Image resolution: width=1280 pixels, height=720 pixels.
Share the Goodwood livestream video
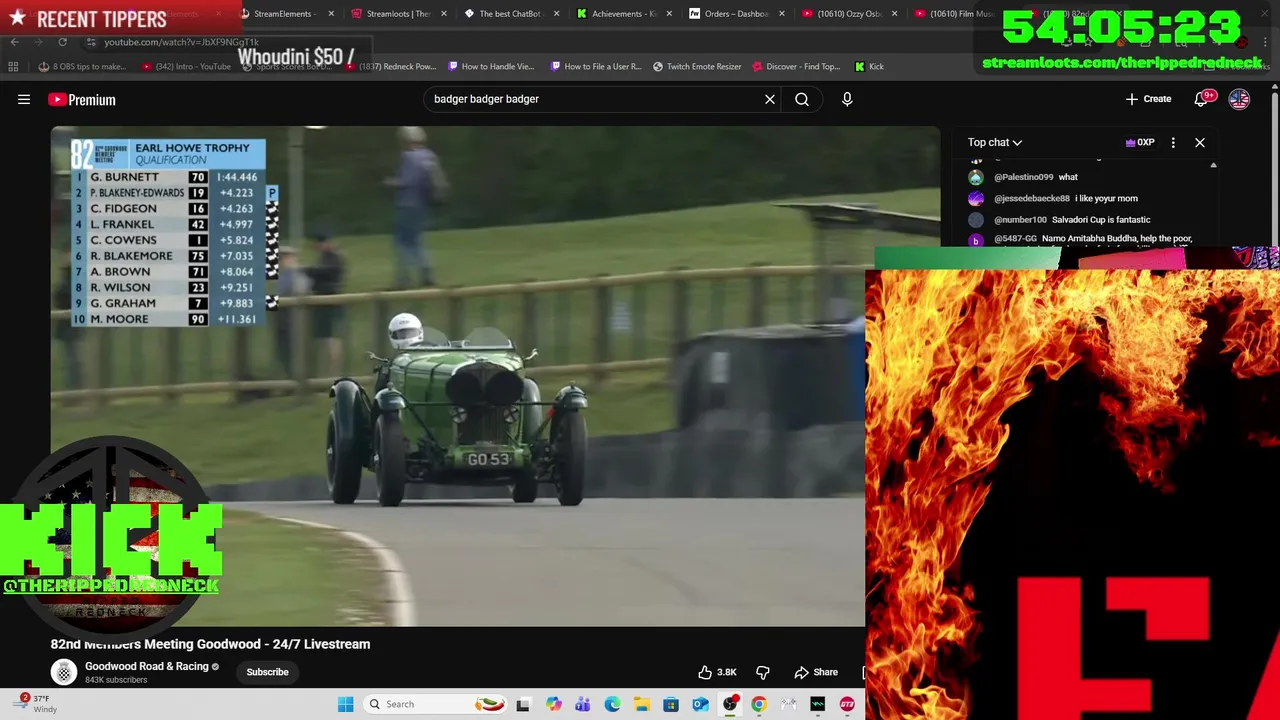click(816, 672)
